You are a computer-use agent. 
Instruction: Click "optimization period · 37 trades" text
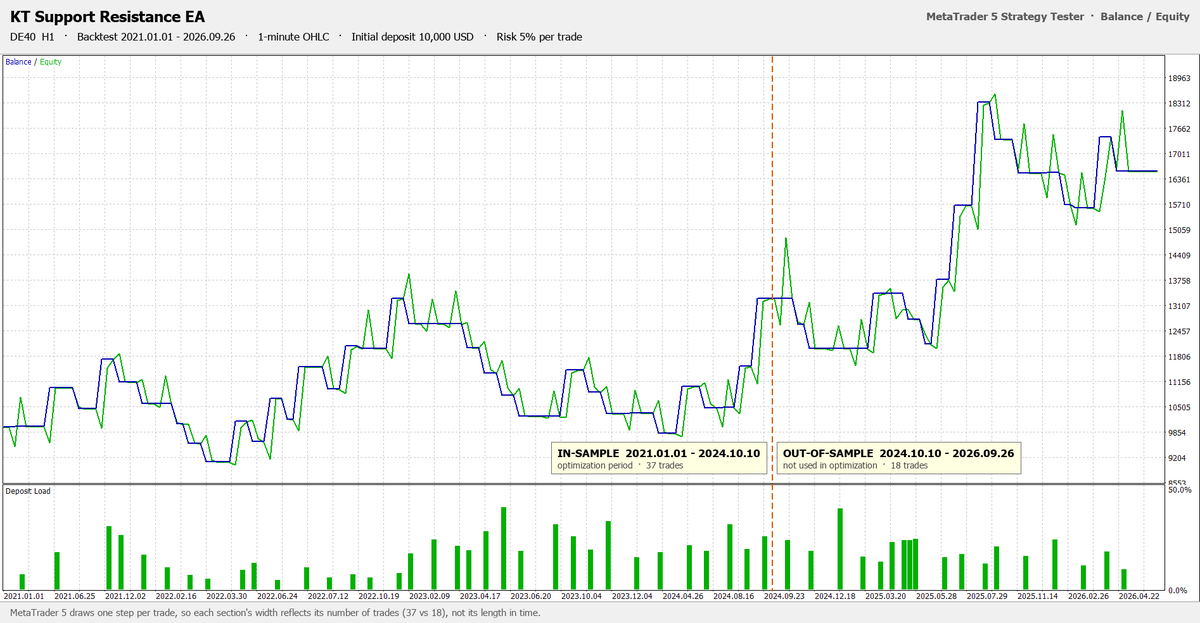tap(620, 466)
